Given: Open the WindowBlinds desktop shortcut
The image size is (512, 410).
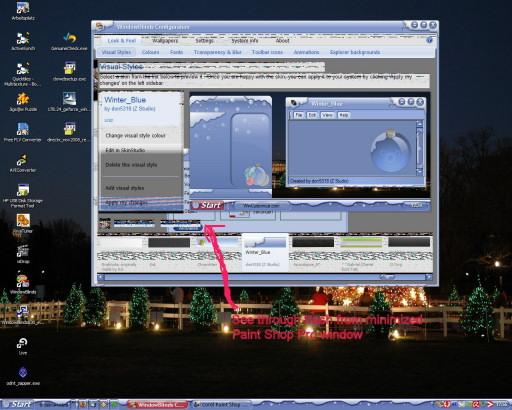Looking at the screenshot, I should (23, 284).
